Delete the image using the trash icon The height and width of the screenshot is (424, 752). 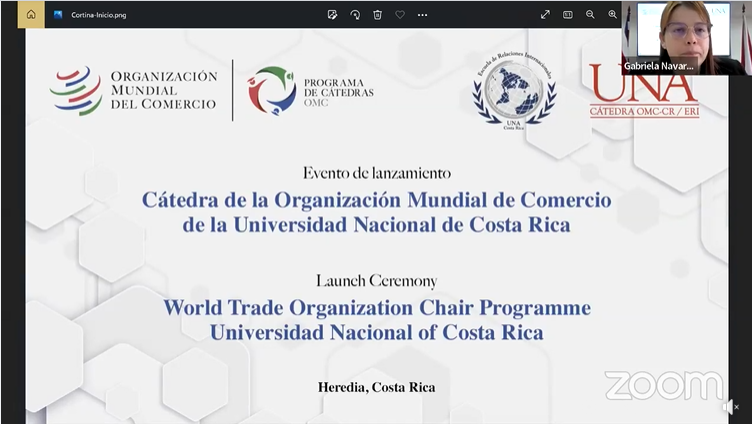pyautogui.click(x=377, y=15)
